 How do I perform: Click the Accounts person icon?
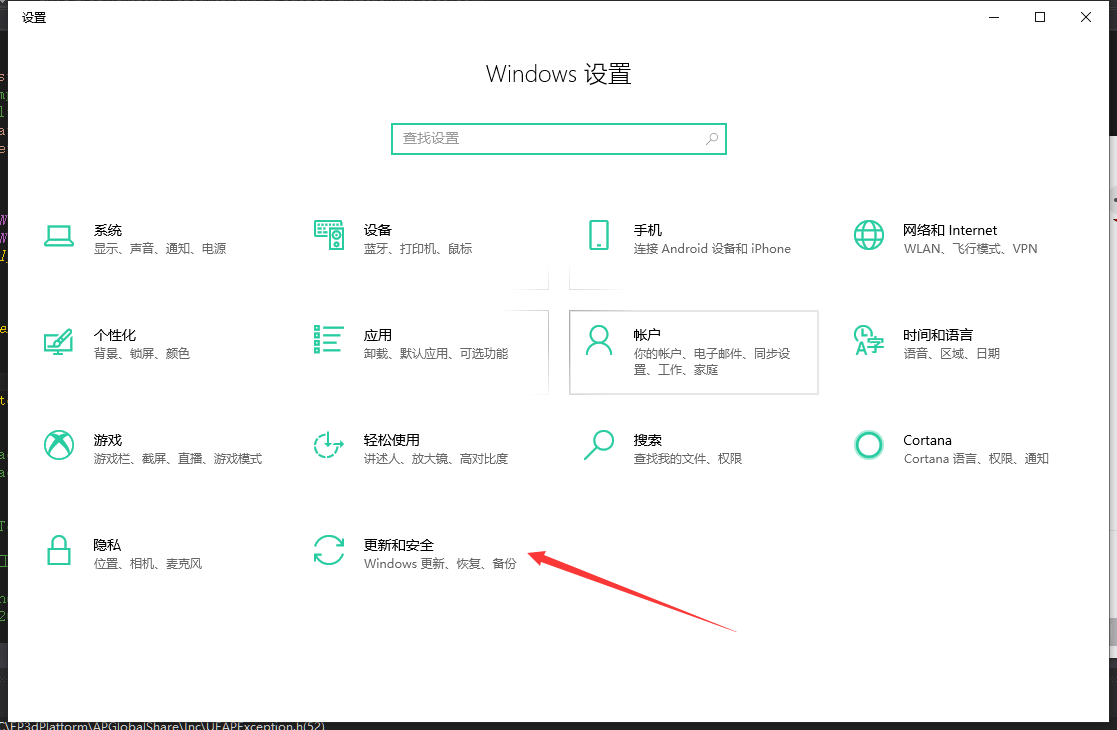point(598,340)
